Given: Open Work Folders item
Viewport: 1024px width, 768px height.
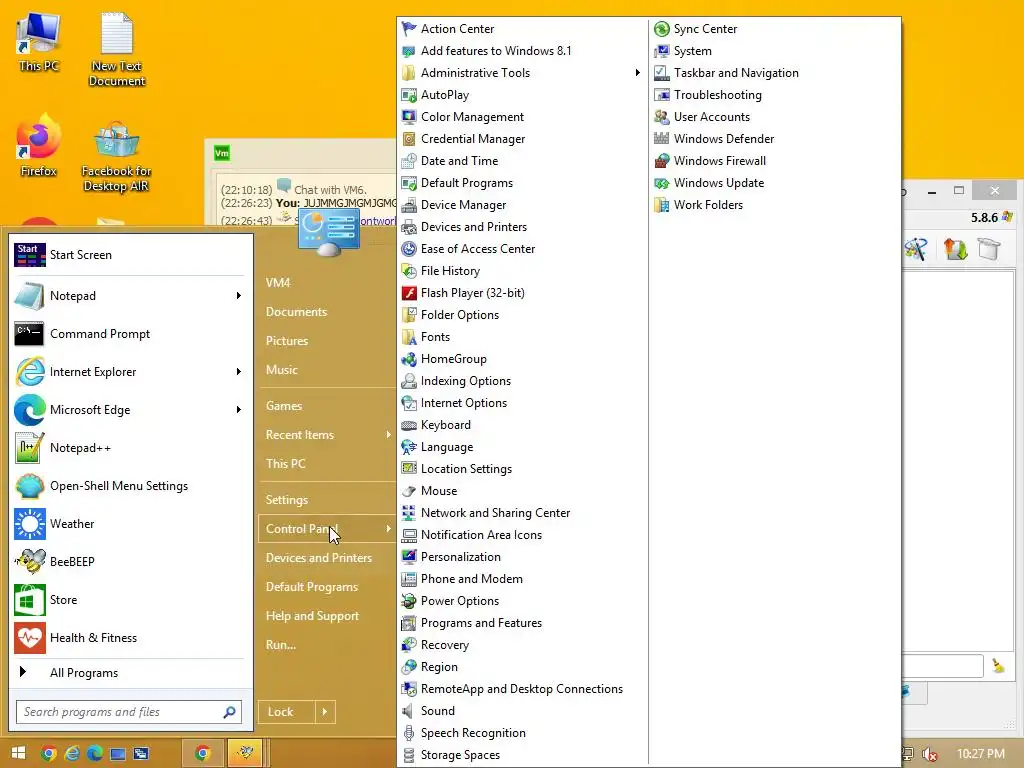Looking at the screenshot, I should 708,205.
